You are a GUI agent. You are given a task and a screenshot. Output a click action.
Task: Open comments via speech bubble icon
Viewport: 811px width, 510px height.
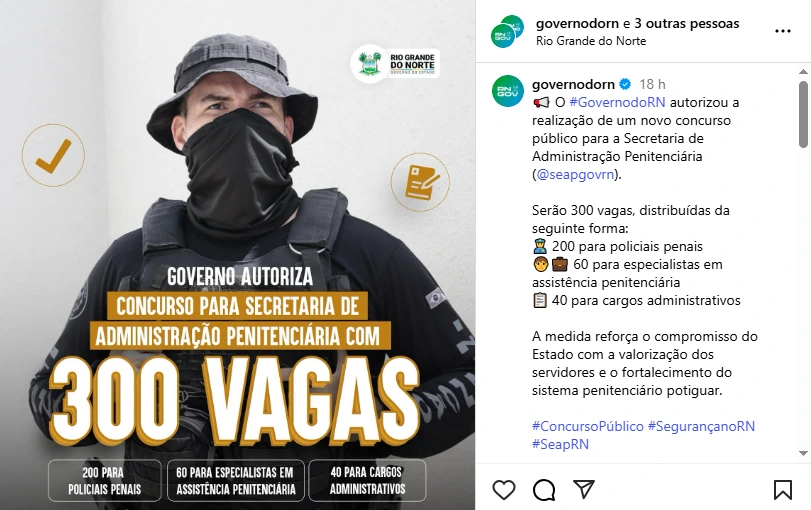(544, 490)
